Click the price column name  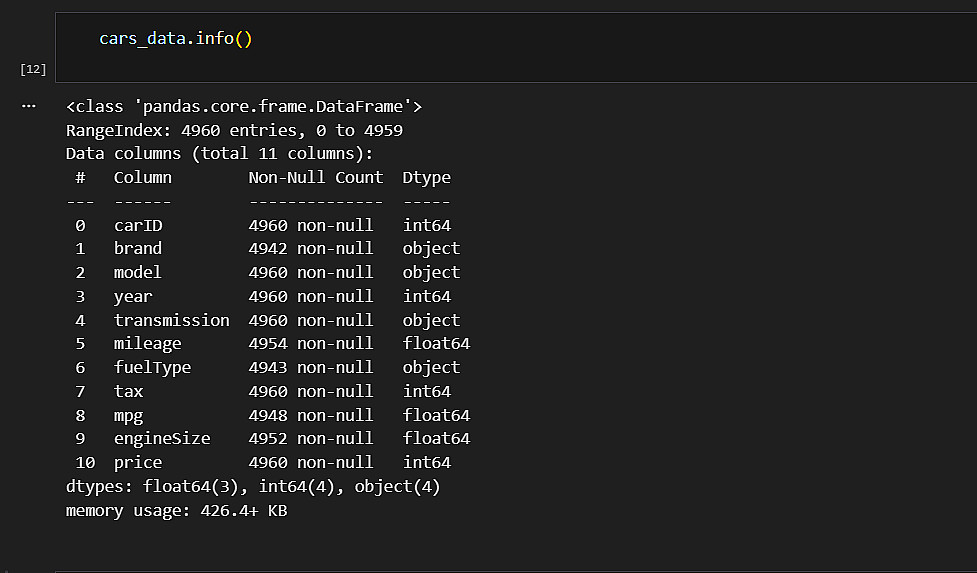138,463
